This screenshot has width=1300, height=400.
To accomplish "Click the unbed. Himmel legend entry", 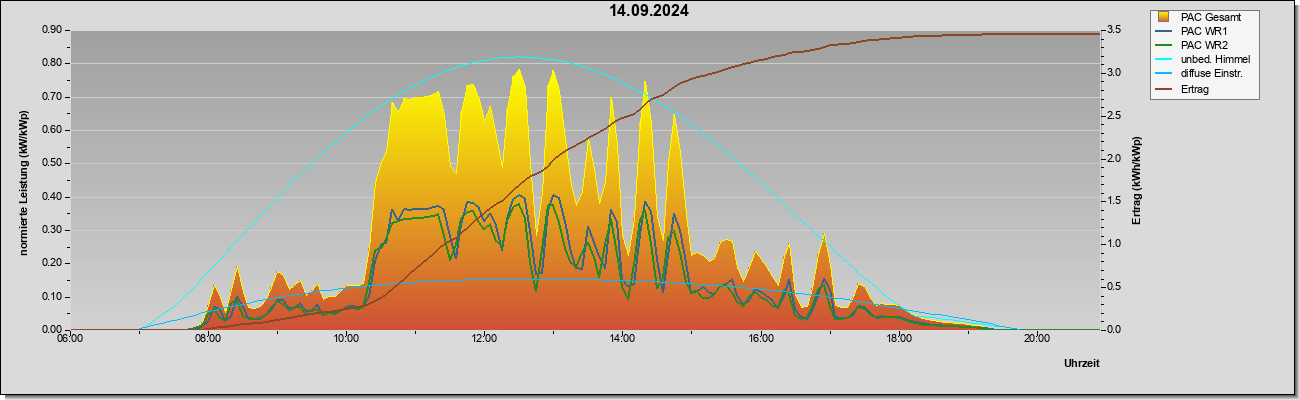I will click(1204, 60).
